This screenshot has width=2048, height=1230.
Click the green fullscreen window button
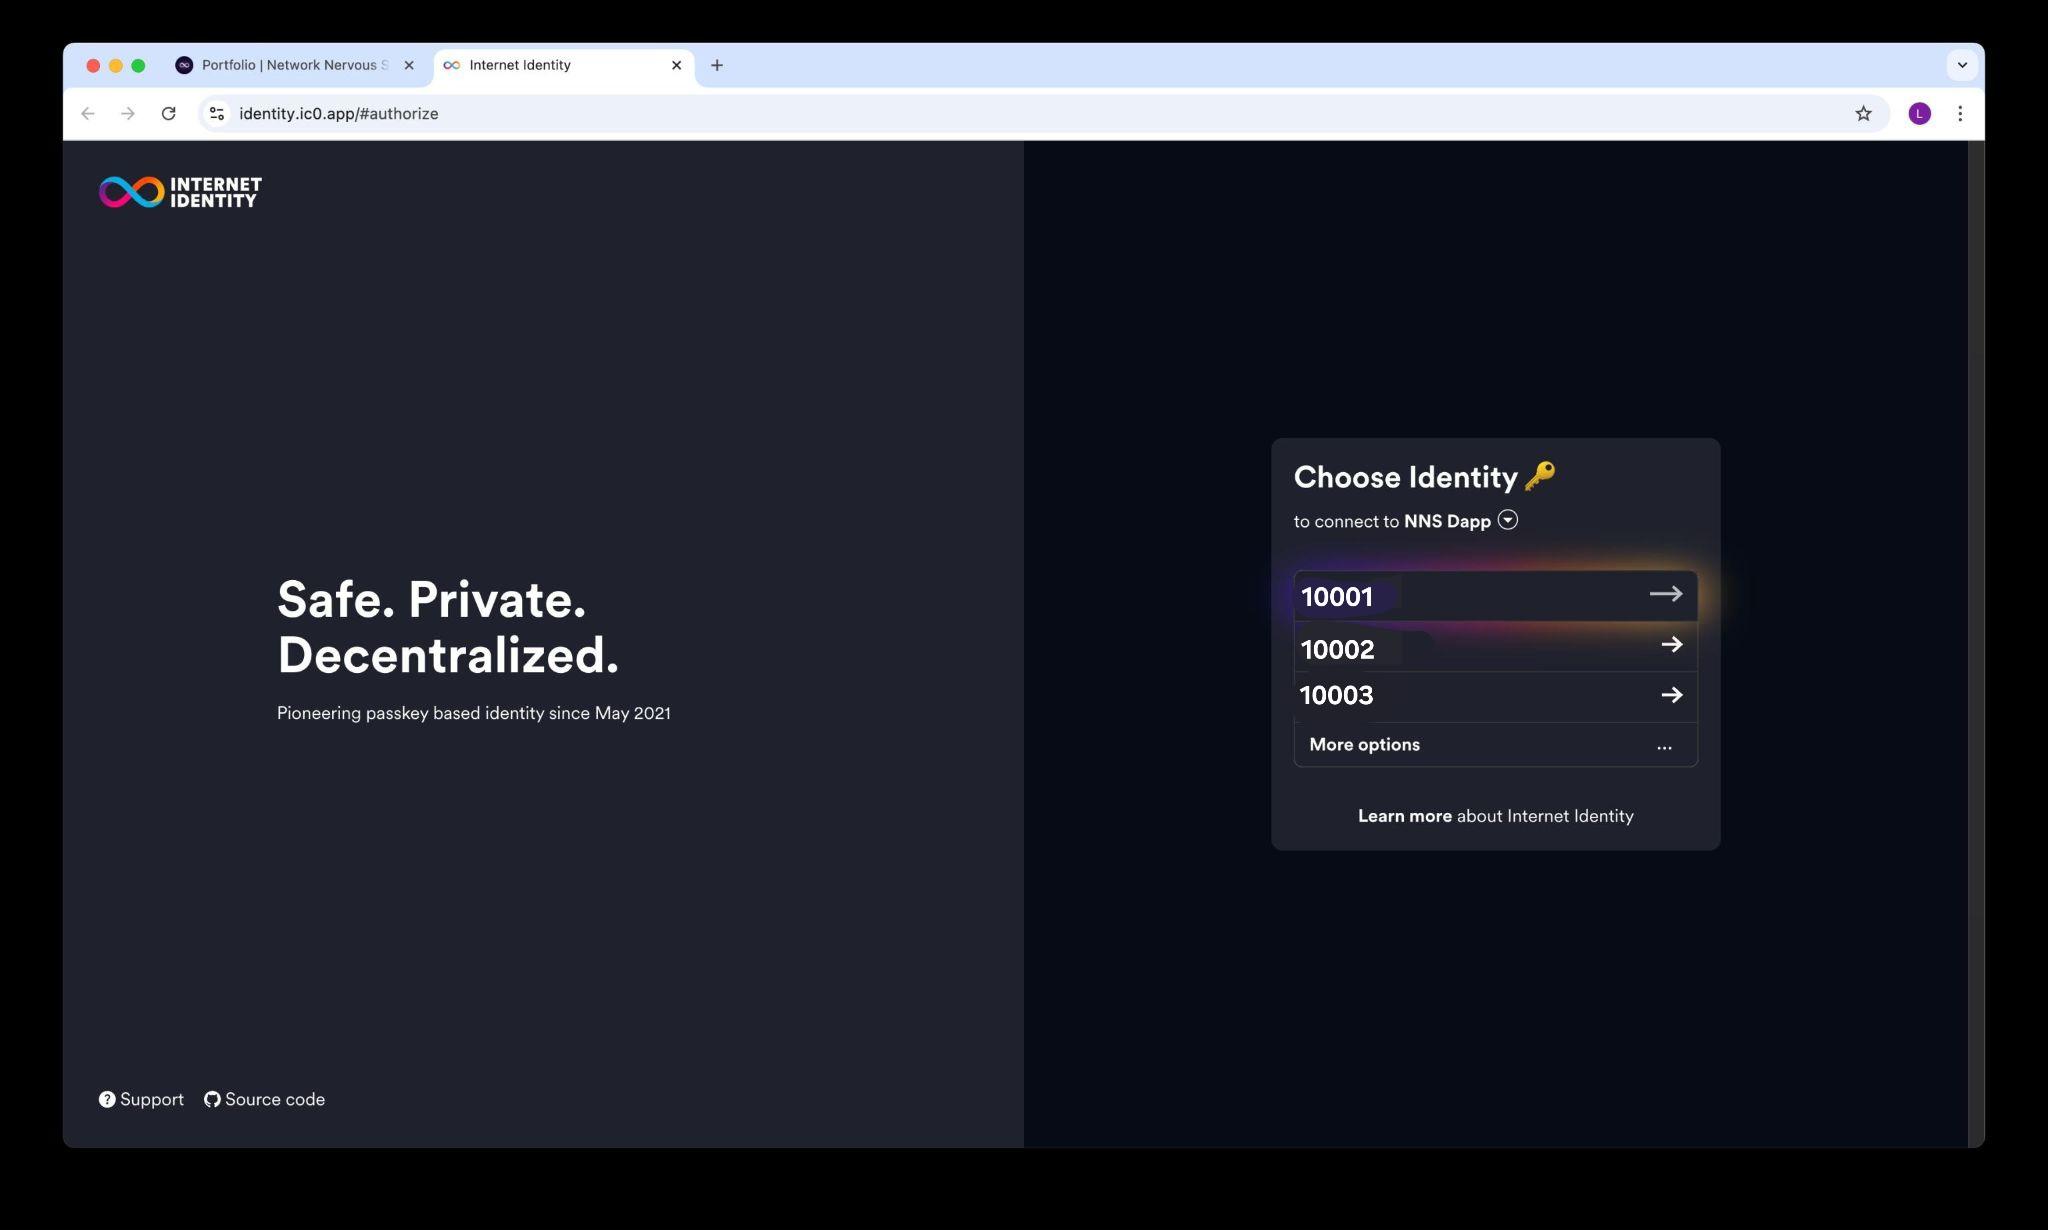(138, 65)
